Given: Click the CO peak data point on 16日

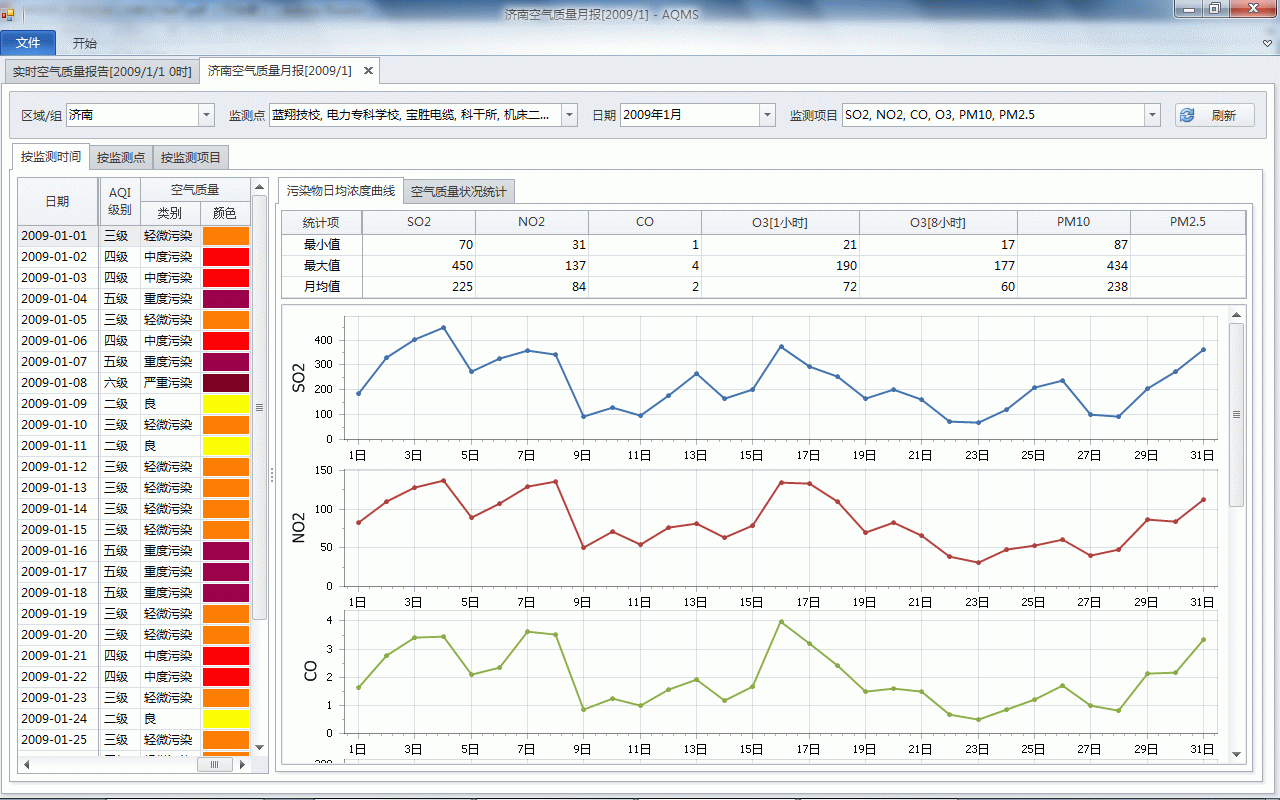Looking at the screenshot, I should click(781, 622).
